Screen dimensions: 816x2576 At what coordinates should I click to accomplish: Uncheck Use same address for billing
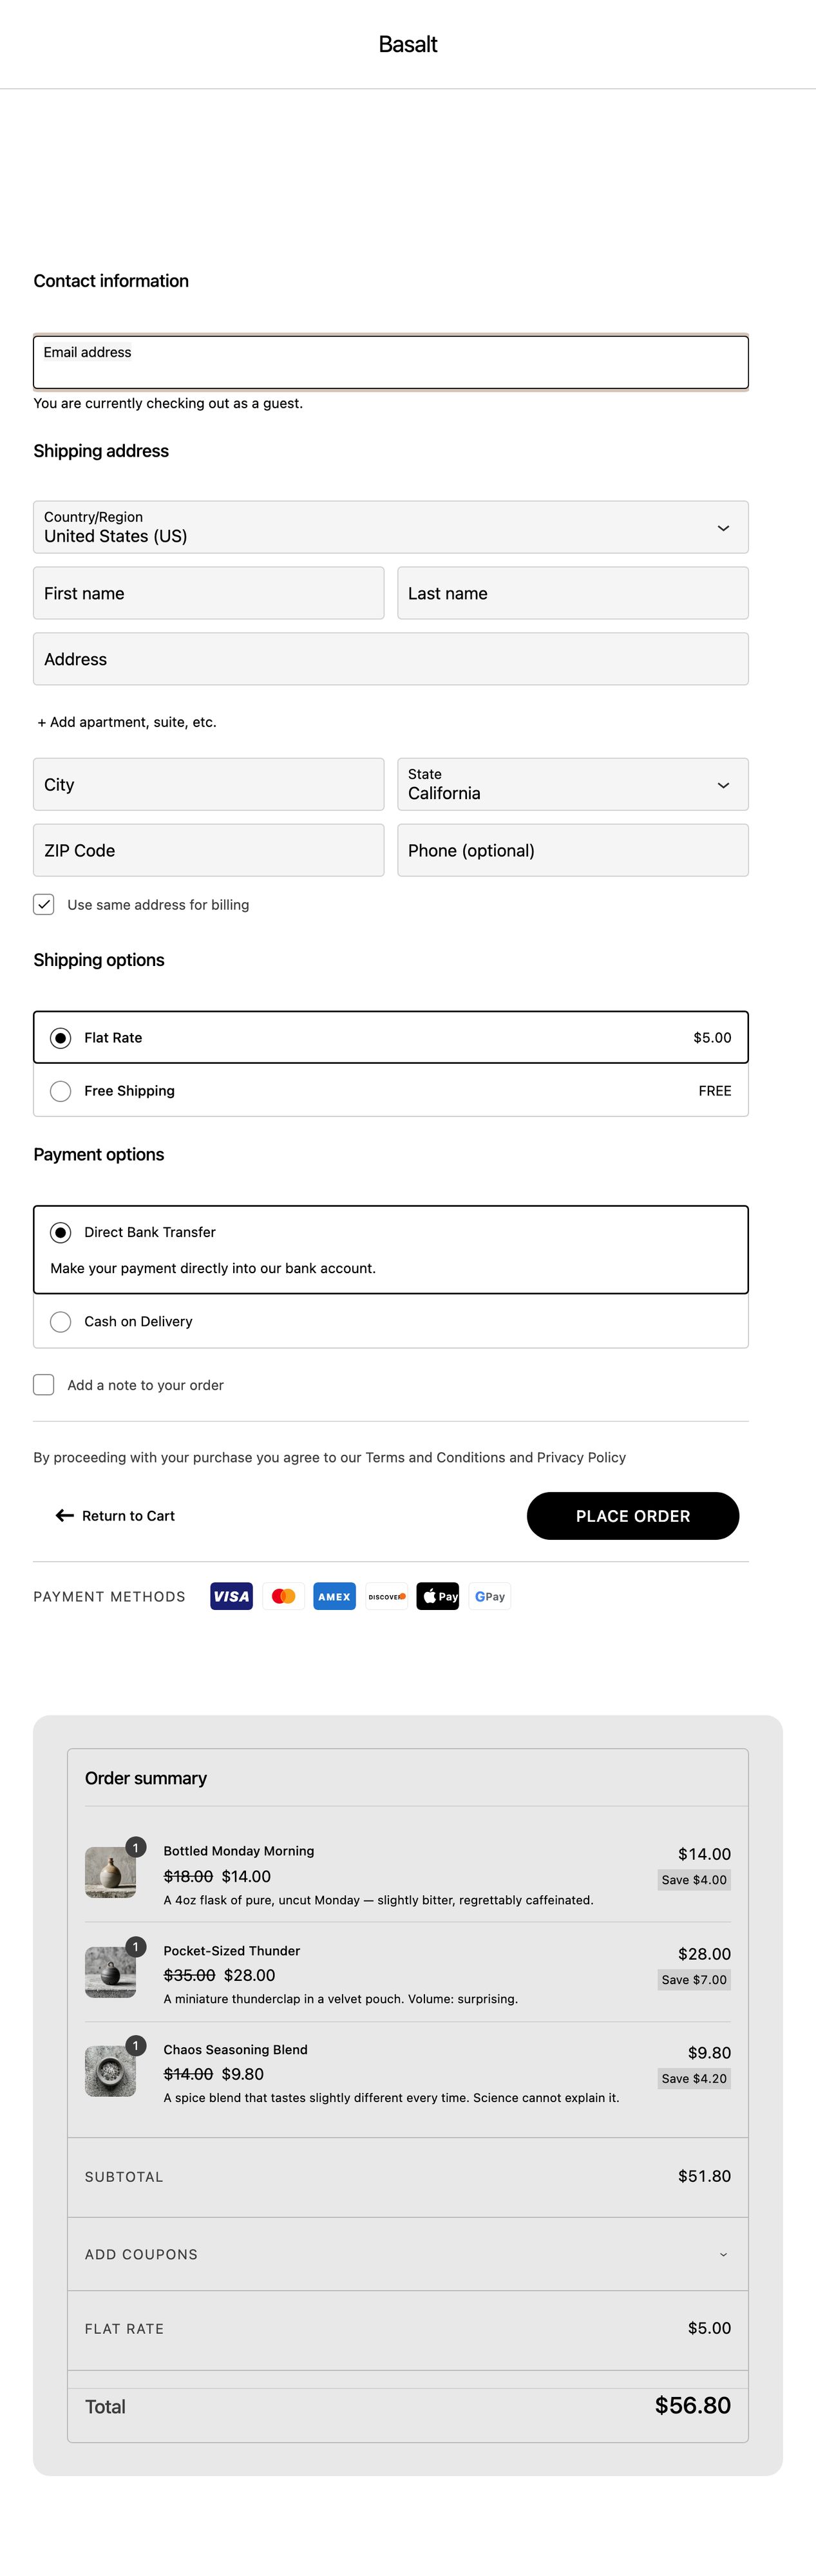(x=44, y=904)
